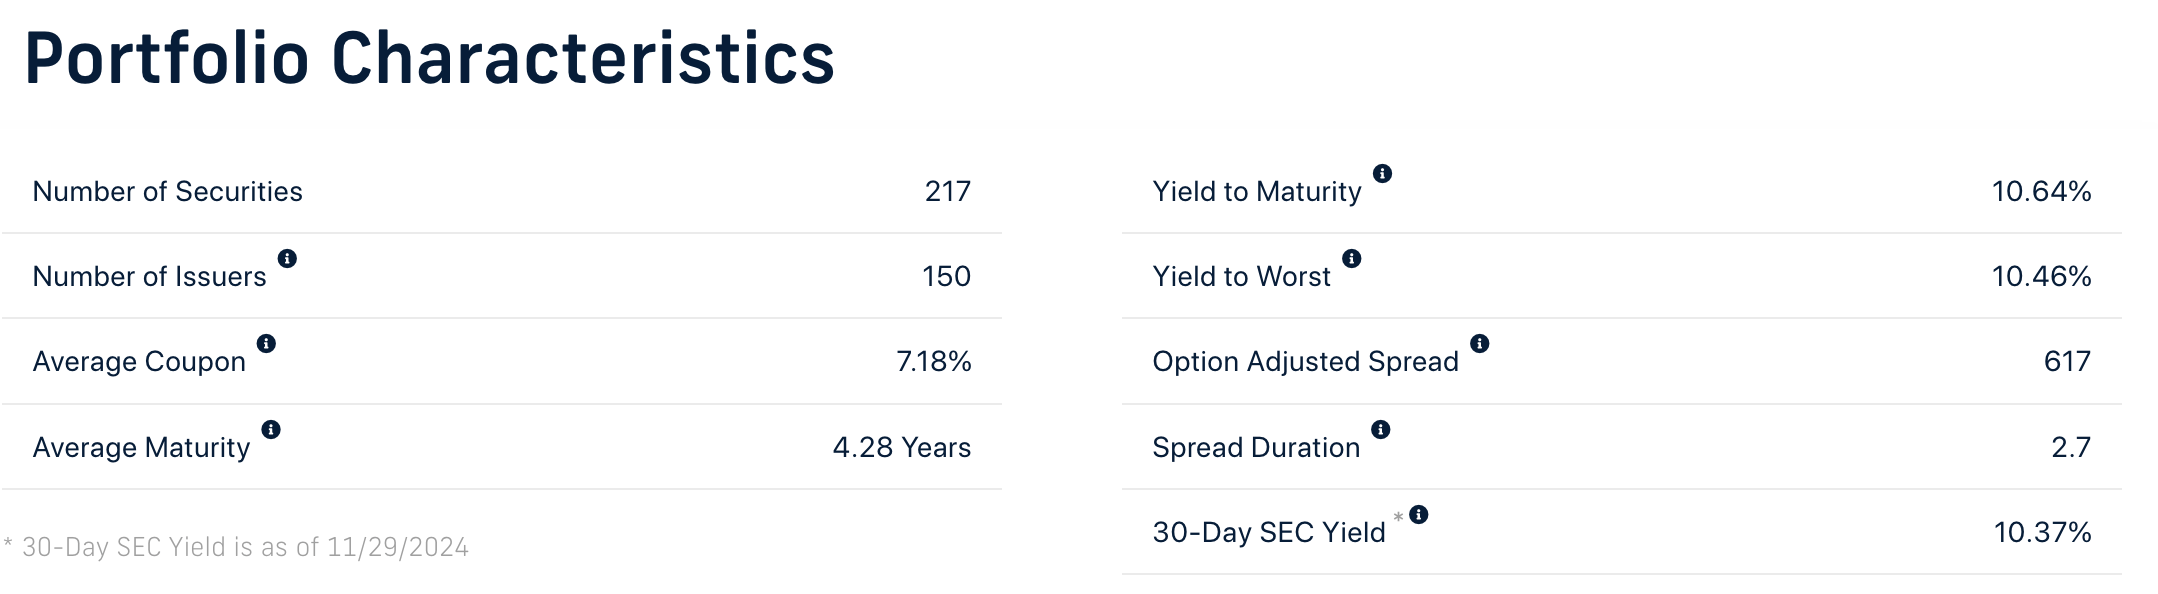Click the Portfolio Characteristics heading
The image size is (2158, 594).
(430, 60)
